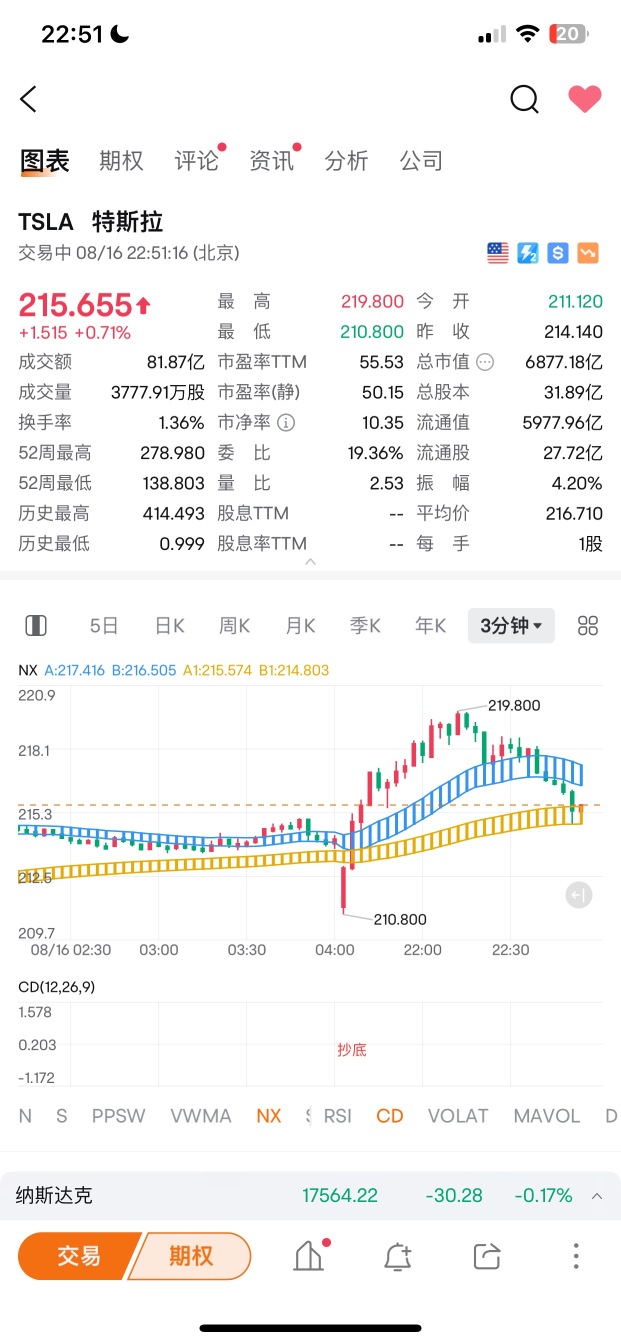Toggle the heart favorite icon
Screen dimensions: 621x1344
[x=585, y=99]
